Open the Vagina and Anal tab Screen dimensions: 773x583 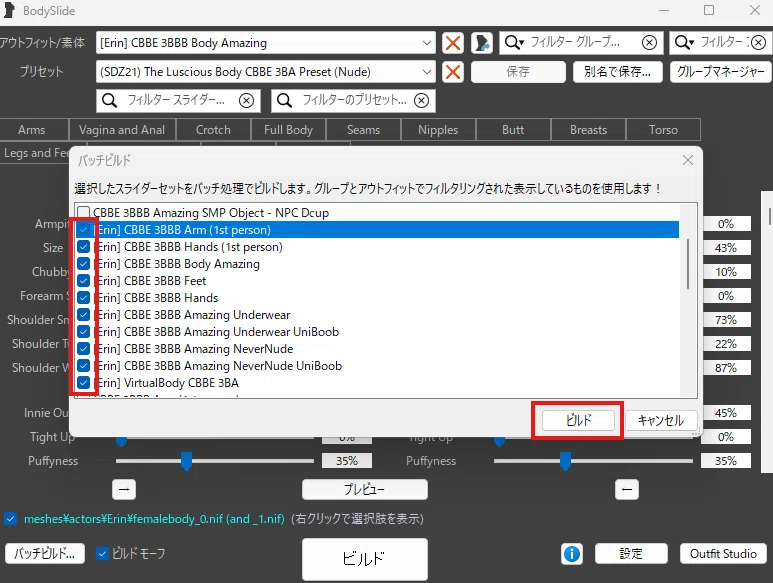122,130
